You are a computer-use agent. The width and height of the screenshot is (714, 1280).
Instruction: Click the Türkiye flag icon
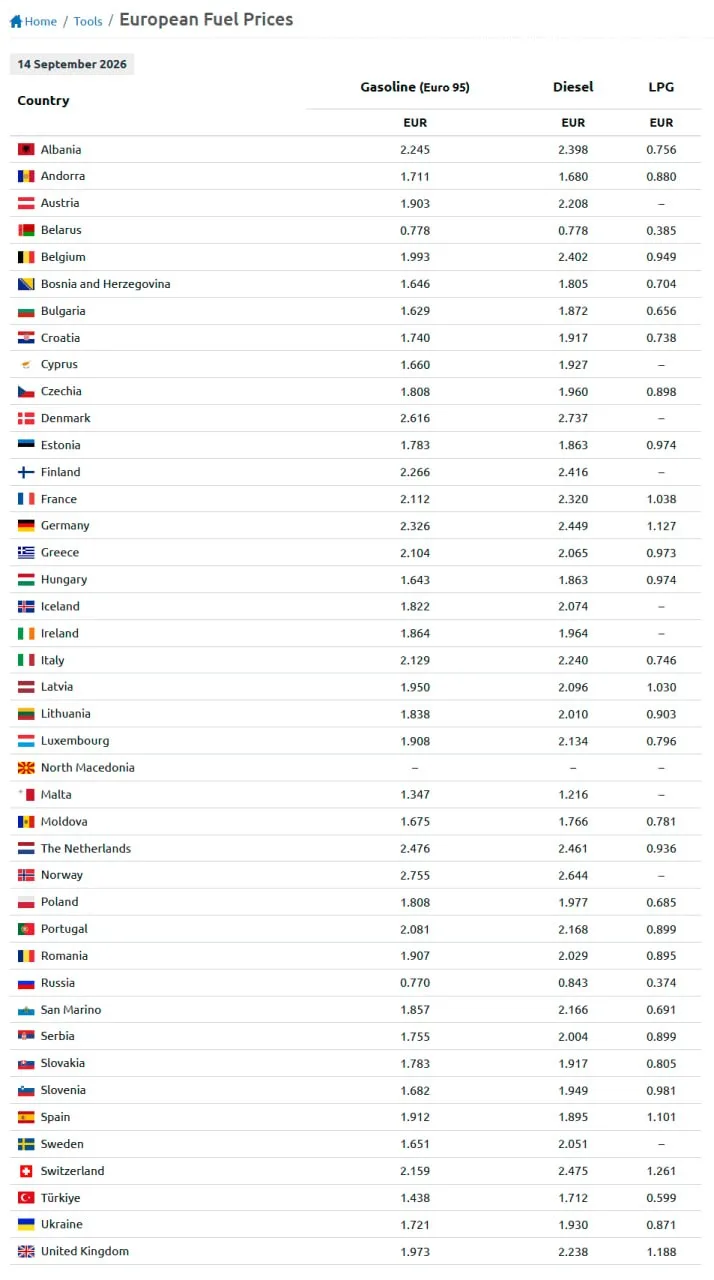pyautogui.click(x=26, y=1197)
